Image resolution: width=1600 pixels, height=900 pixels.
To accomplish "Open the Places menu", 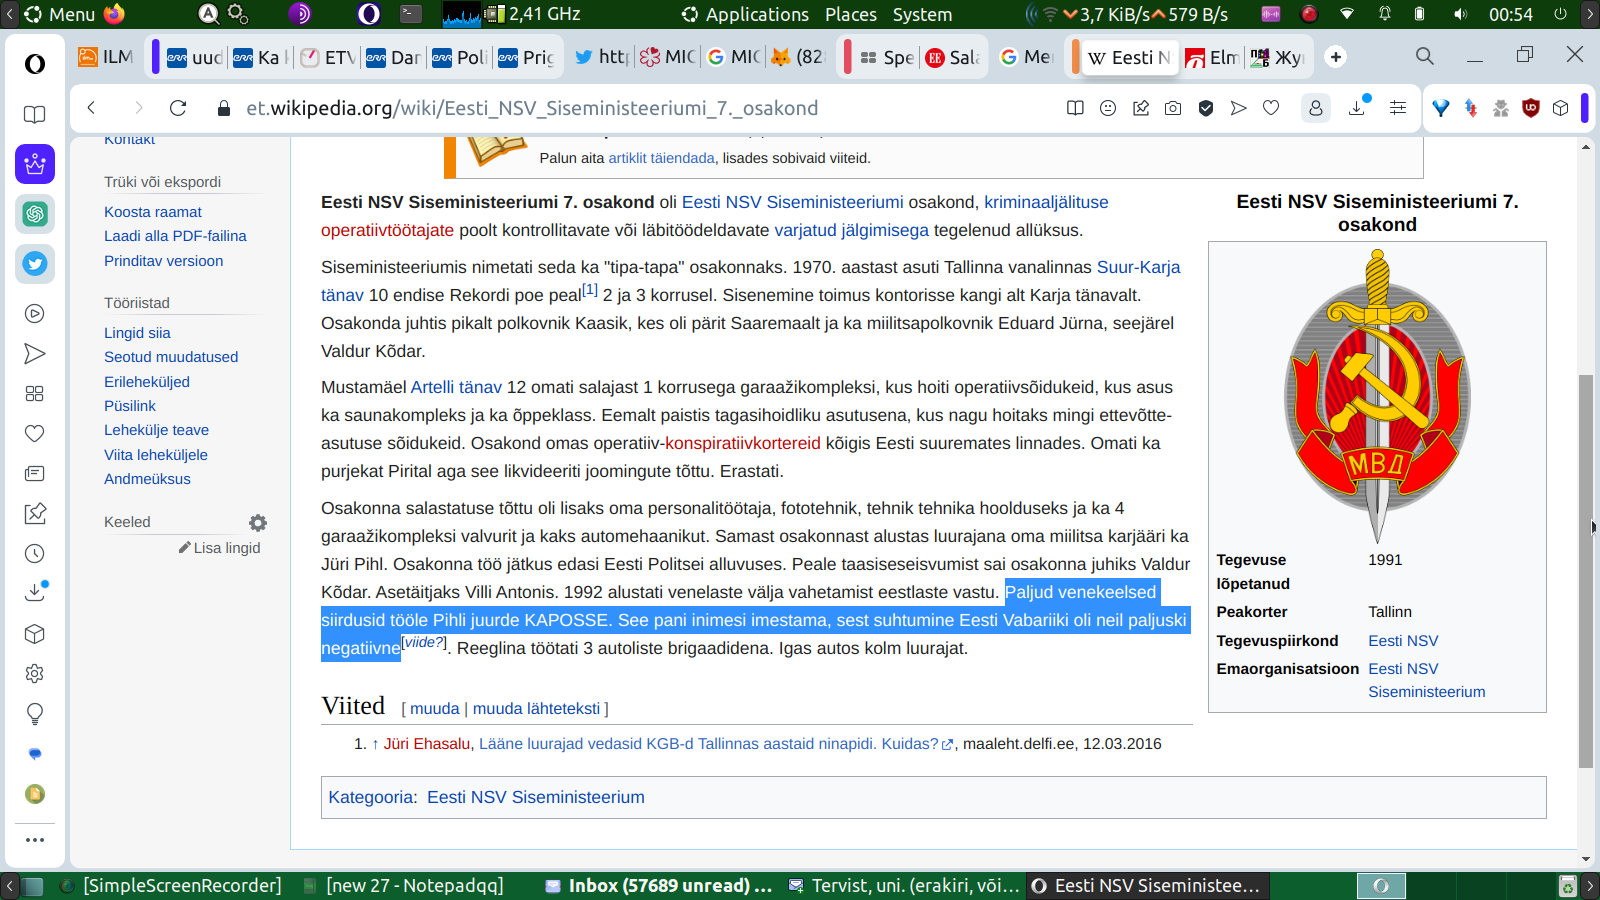I will coord(851,14).
